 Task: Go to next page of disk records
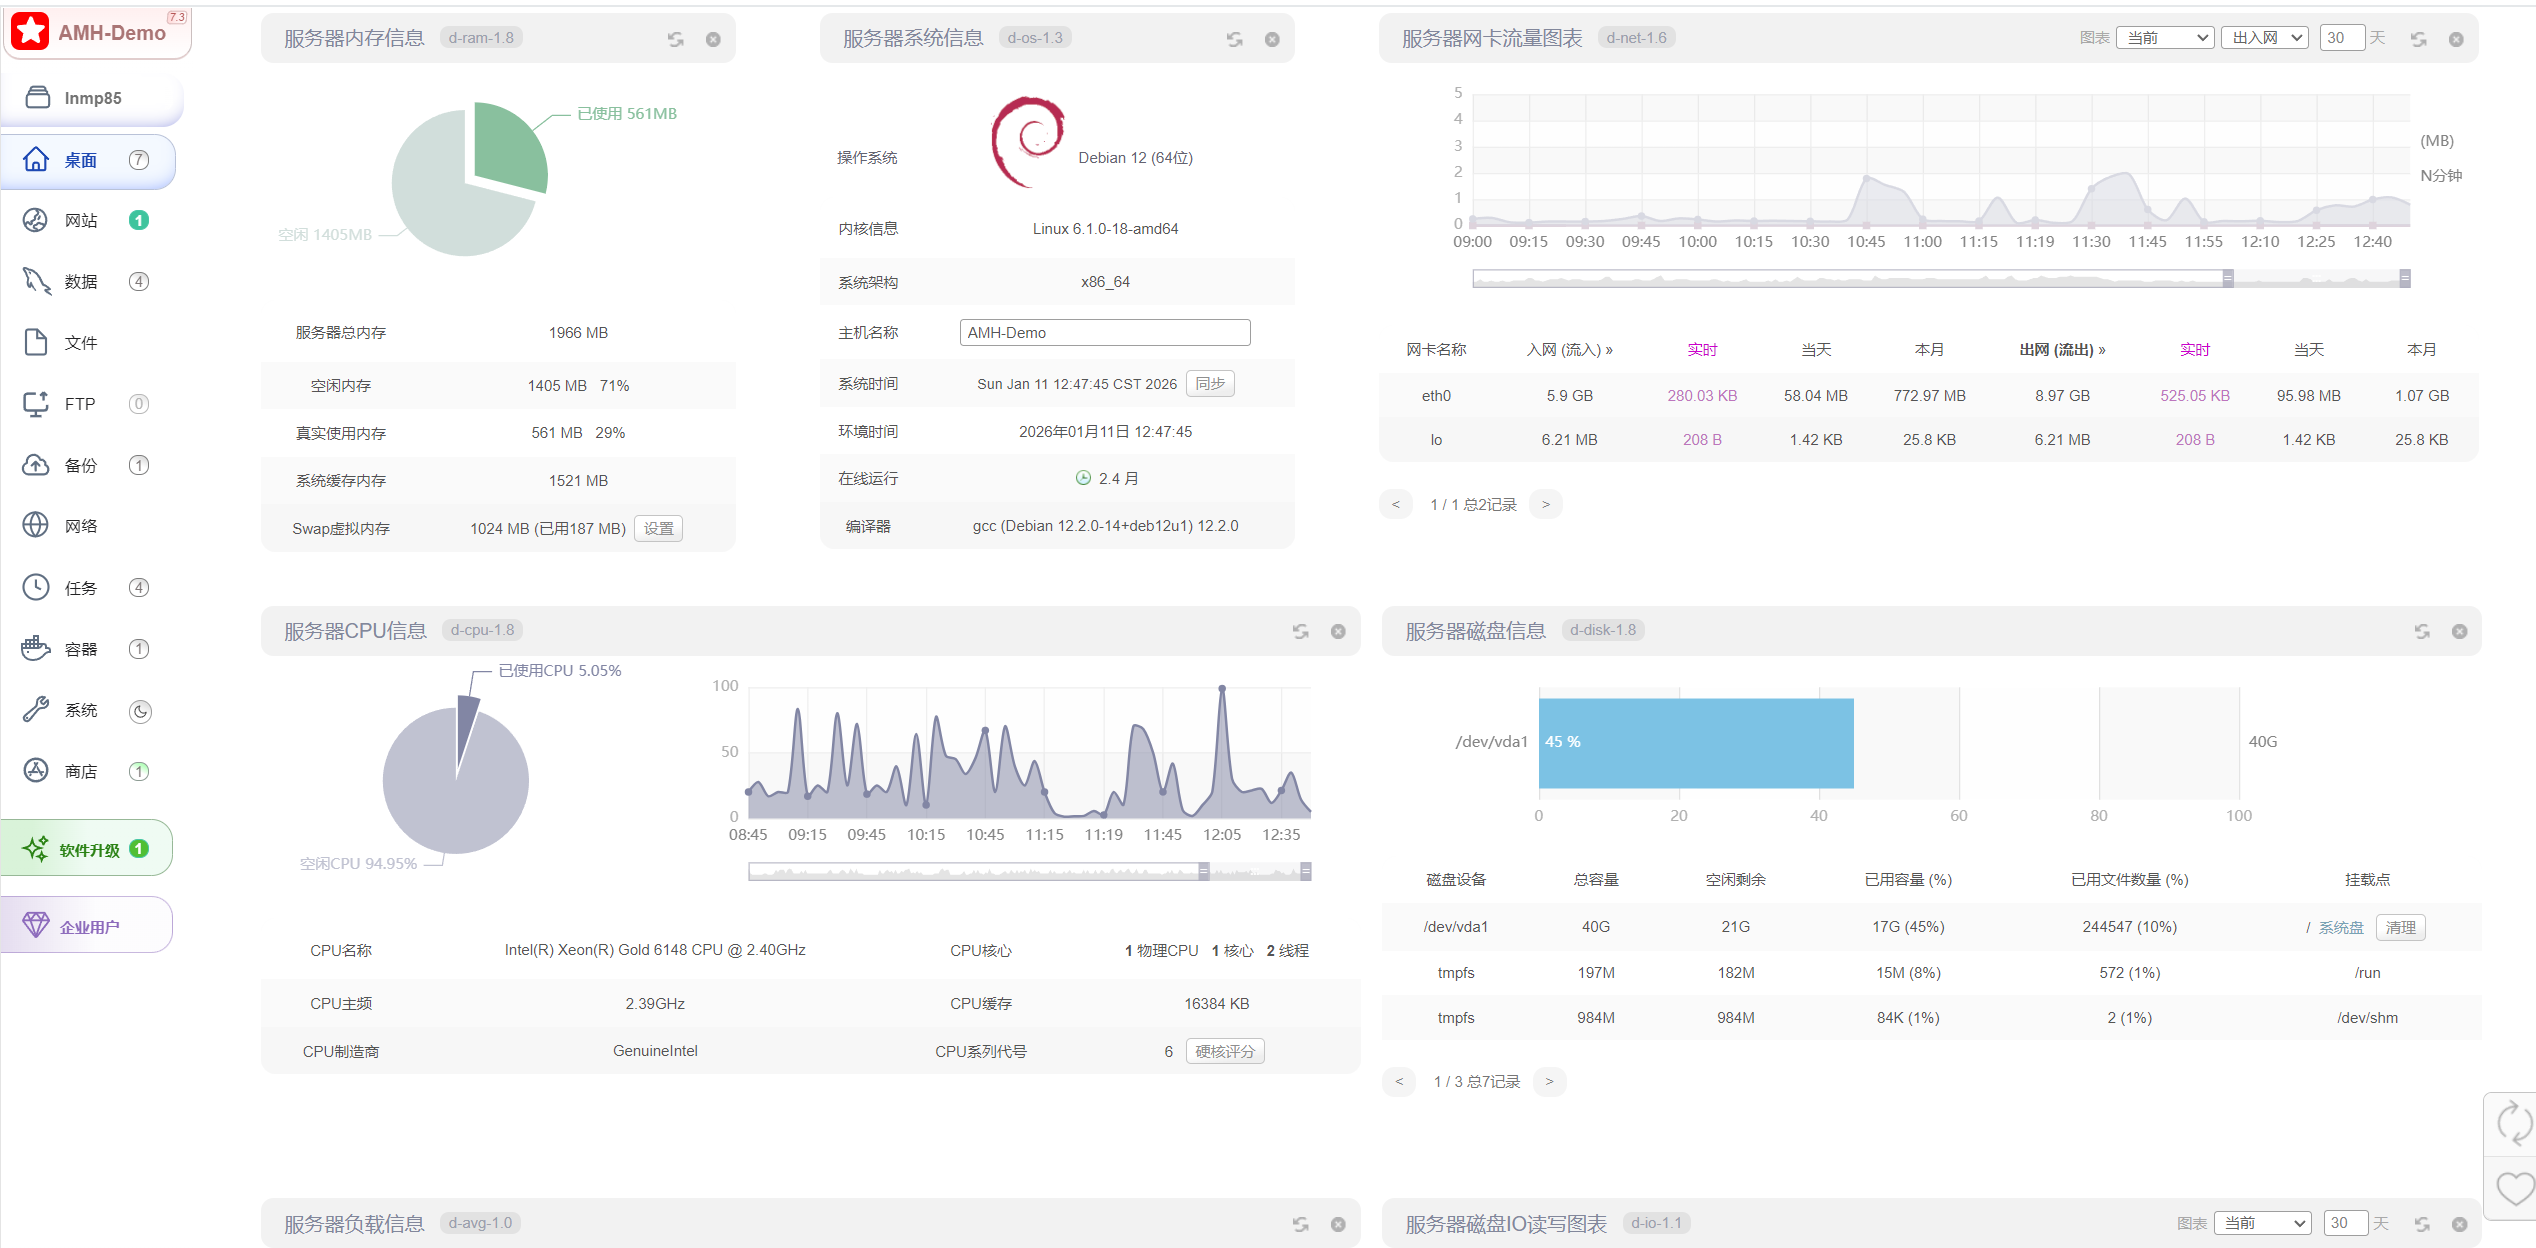click(x=1549, y=1081)
